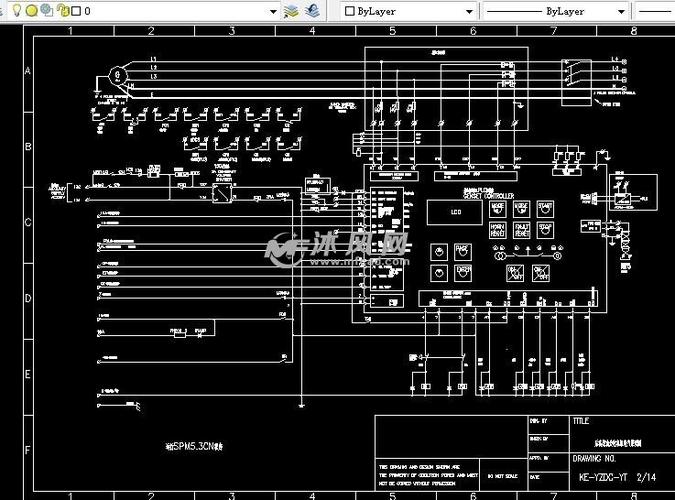675x500 pixels.
Task: Select the HORN RESET block in the drawing
Action: point(497,230)
